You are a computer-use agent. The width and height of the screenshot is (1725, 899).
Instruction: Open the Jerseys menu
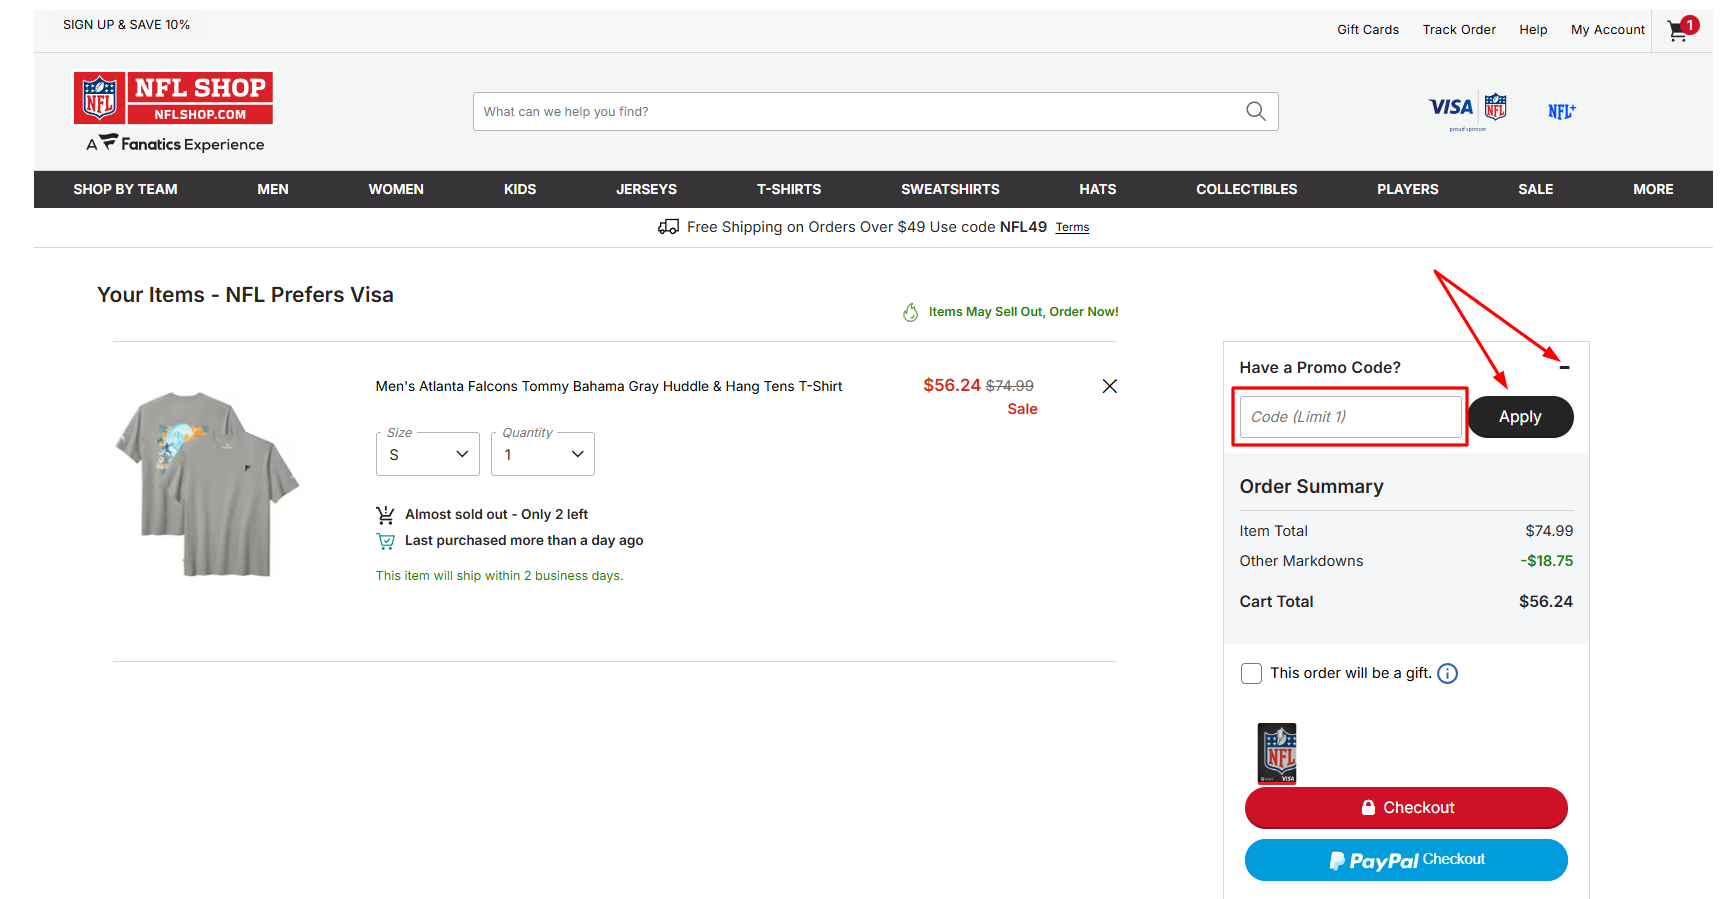pos(646,189)
